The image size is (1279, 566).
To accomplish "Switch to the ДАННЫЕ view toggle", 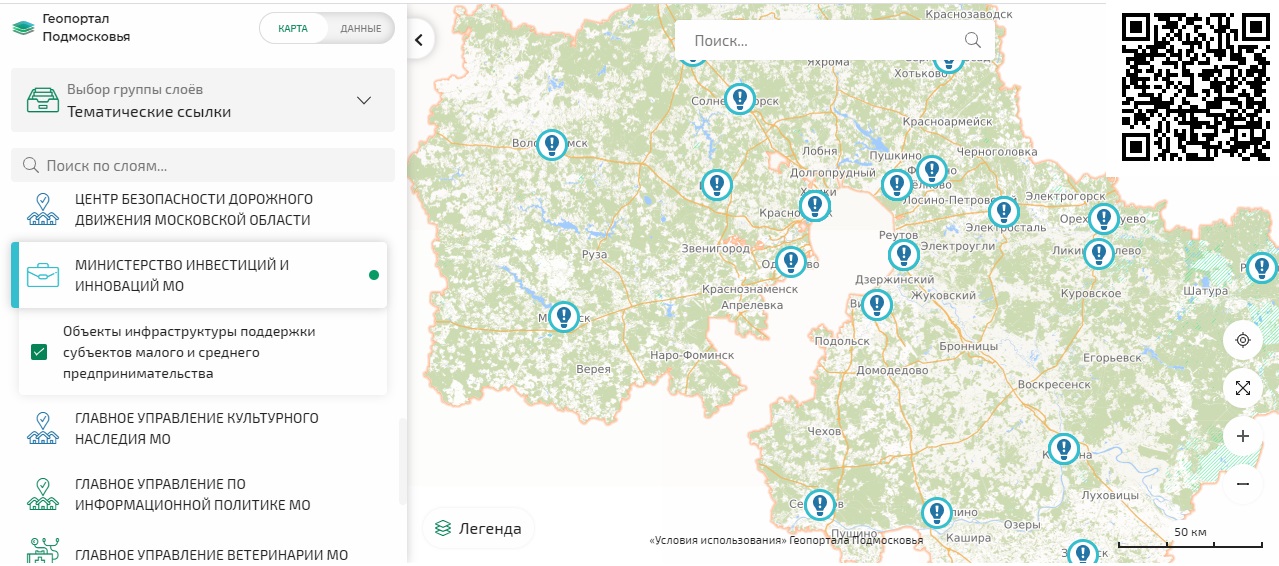I will pos(360,28).
